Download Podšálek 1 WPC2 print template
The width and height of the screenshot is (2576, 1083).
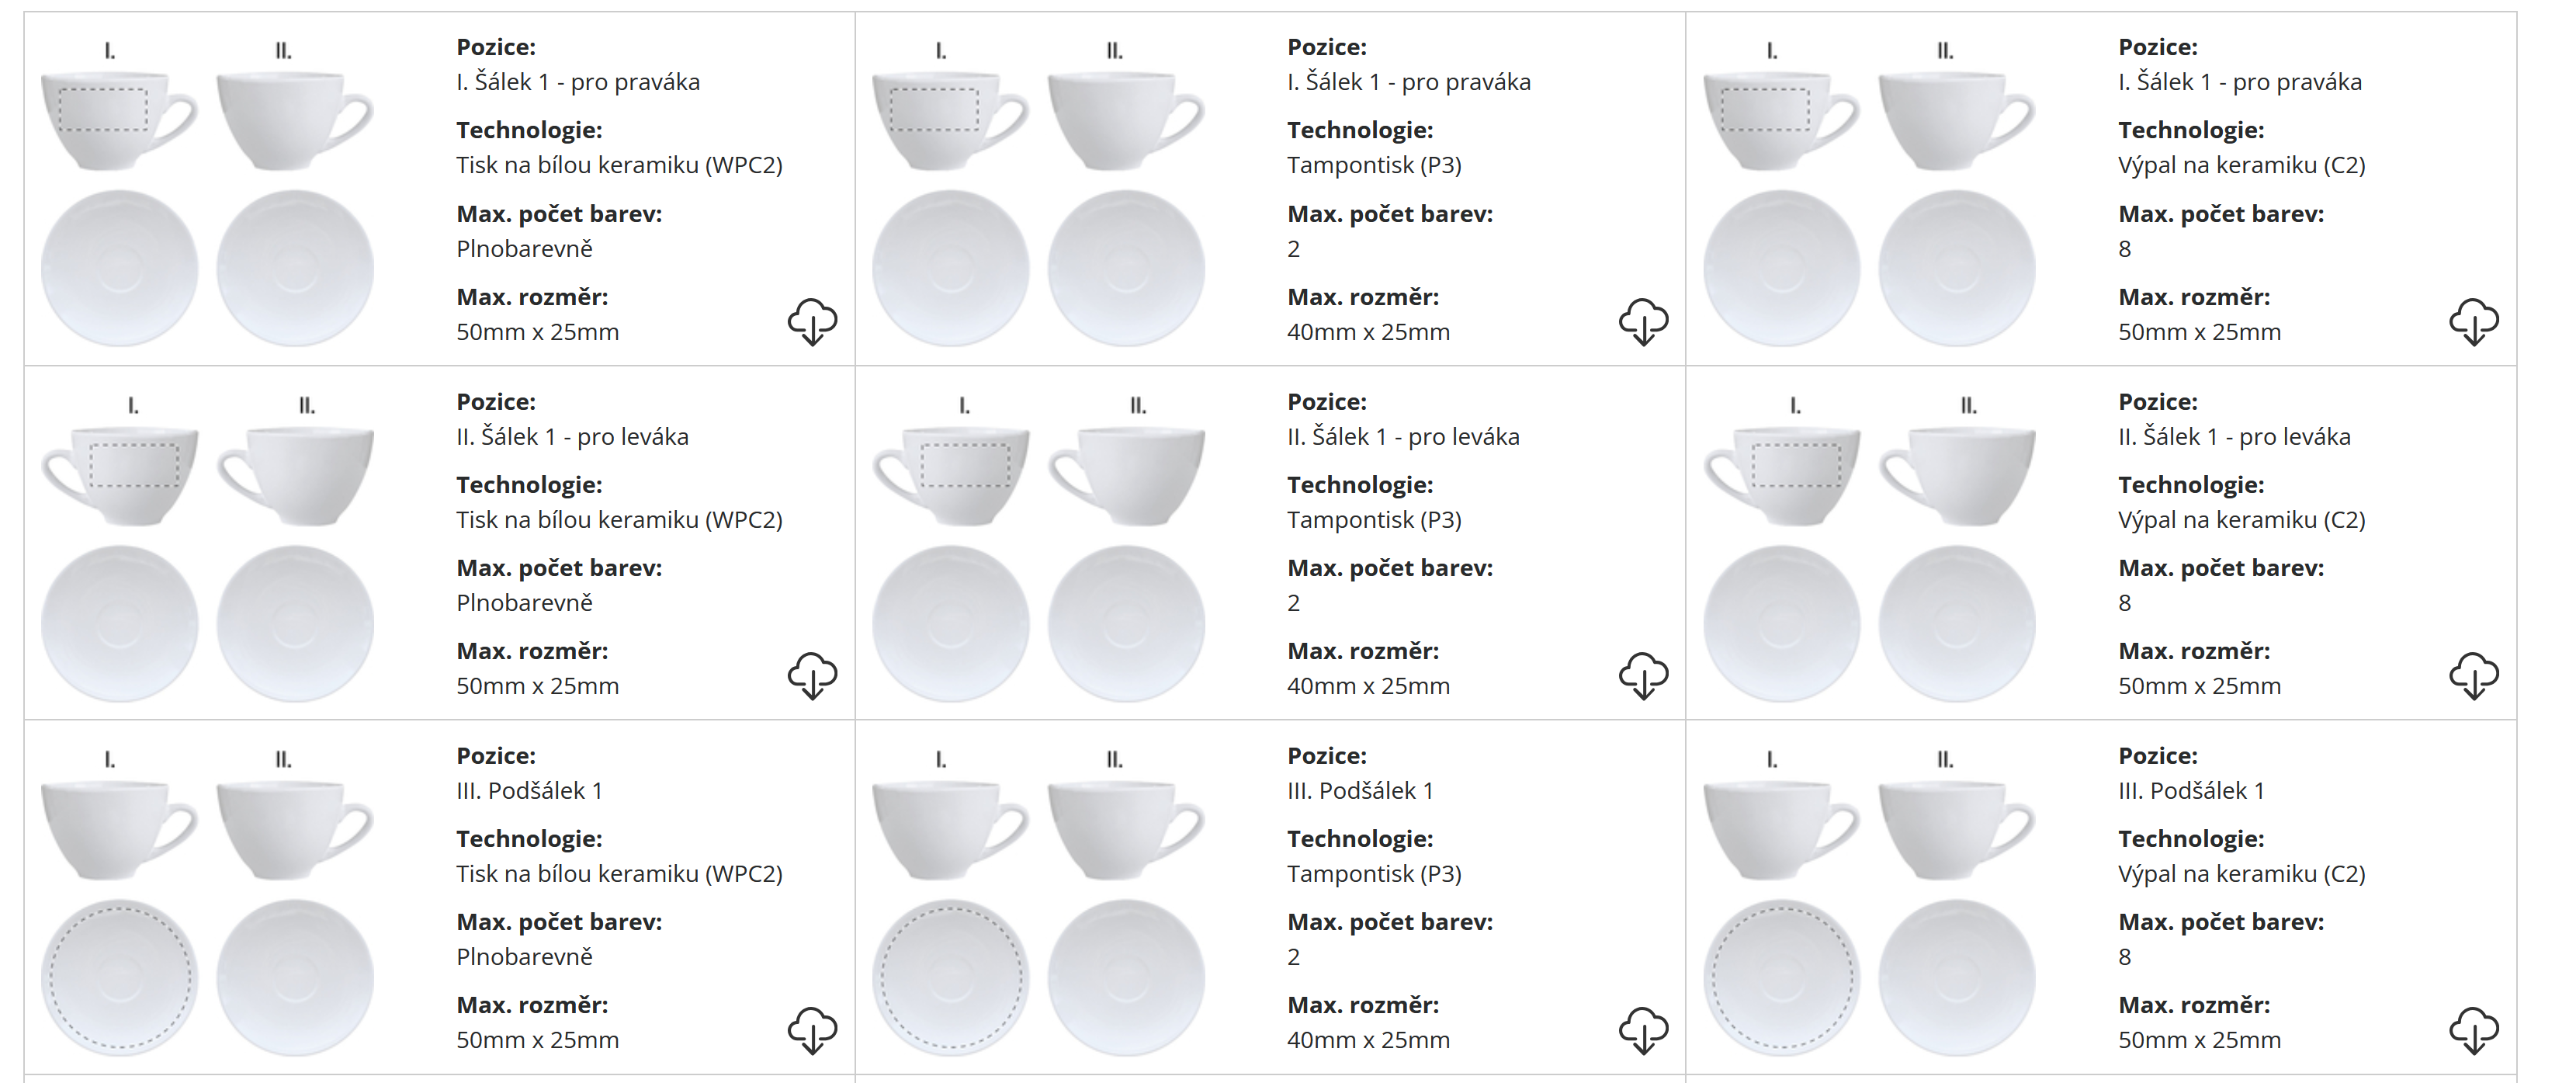tap(812, 1029)
